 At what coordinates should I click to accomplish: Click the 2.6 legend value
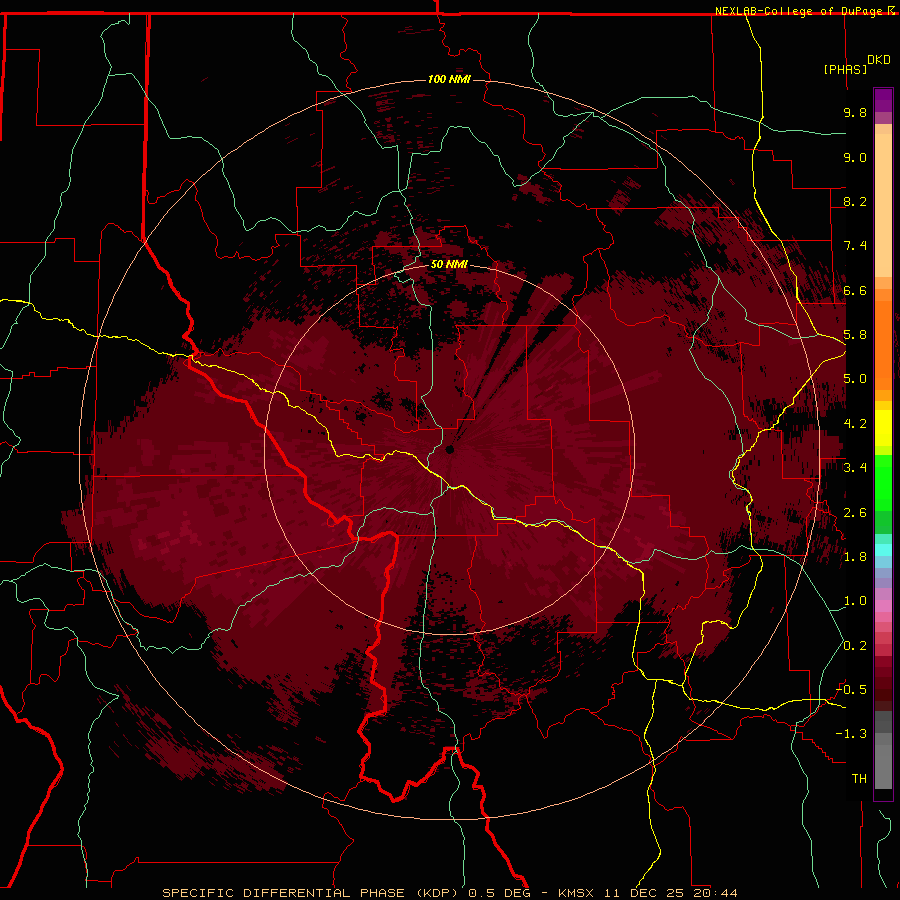click(855, 513)
